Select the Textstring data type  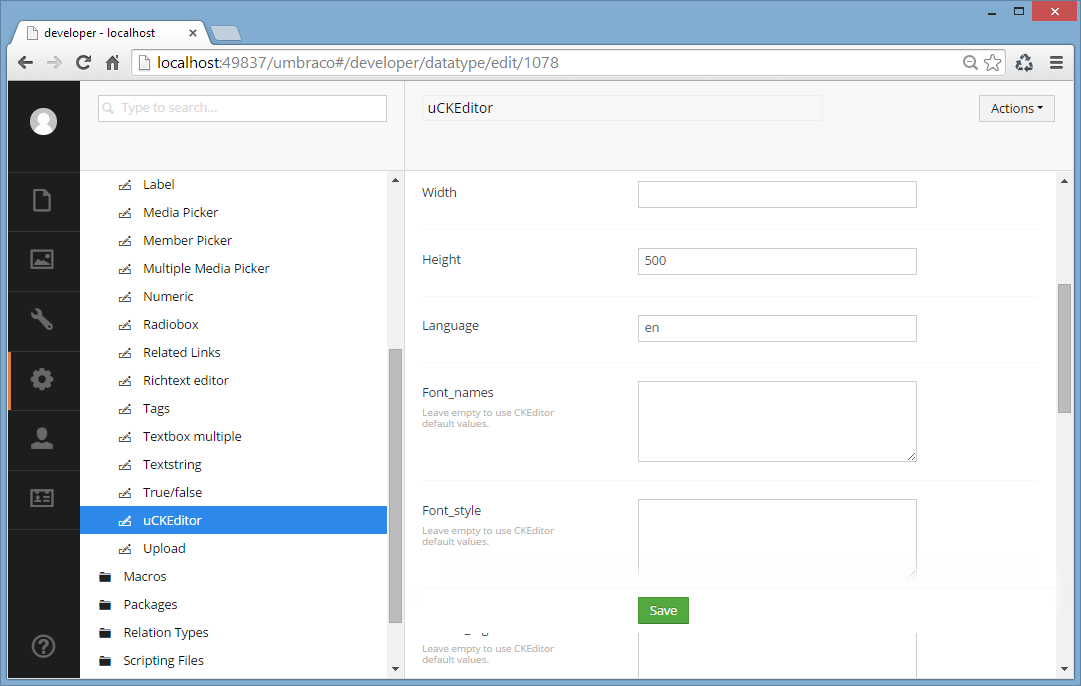click(x=172, y=465)
